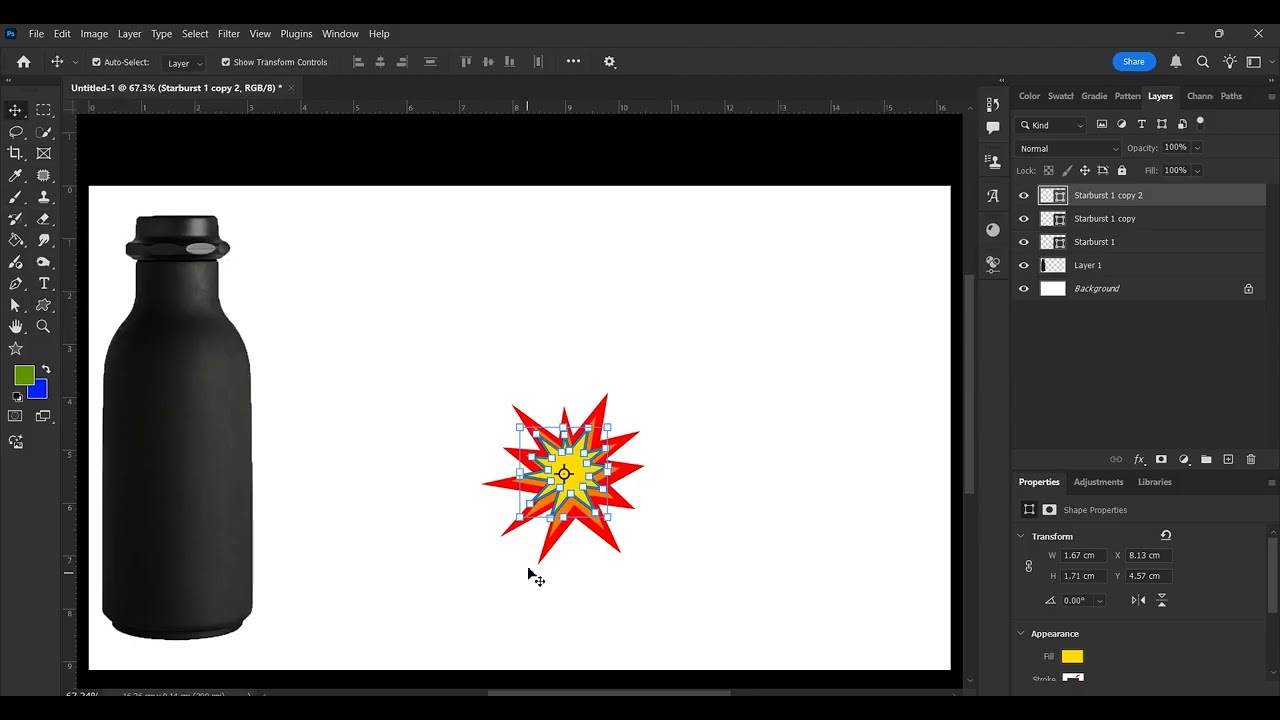Switch to the Adjustments tab
The width and height of the screenshot is (1280, 720).
[1098, 482]
